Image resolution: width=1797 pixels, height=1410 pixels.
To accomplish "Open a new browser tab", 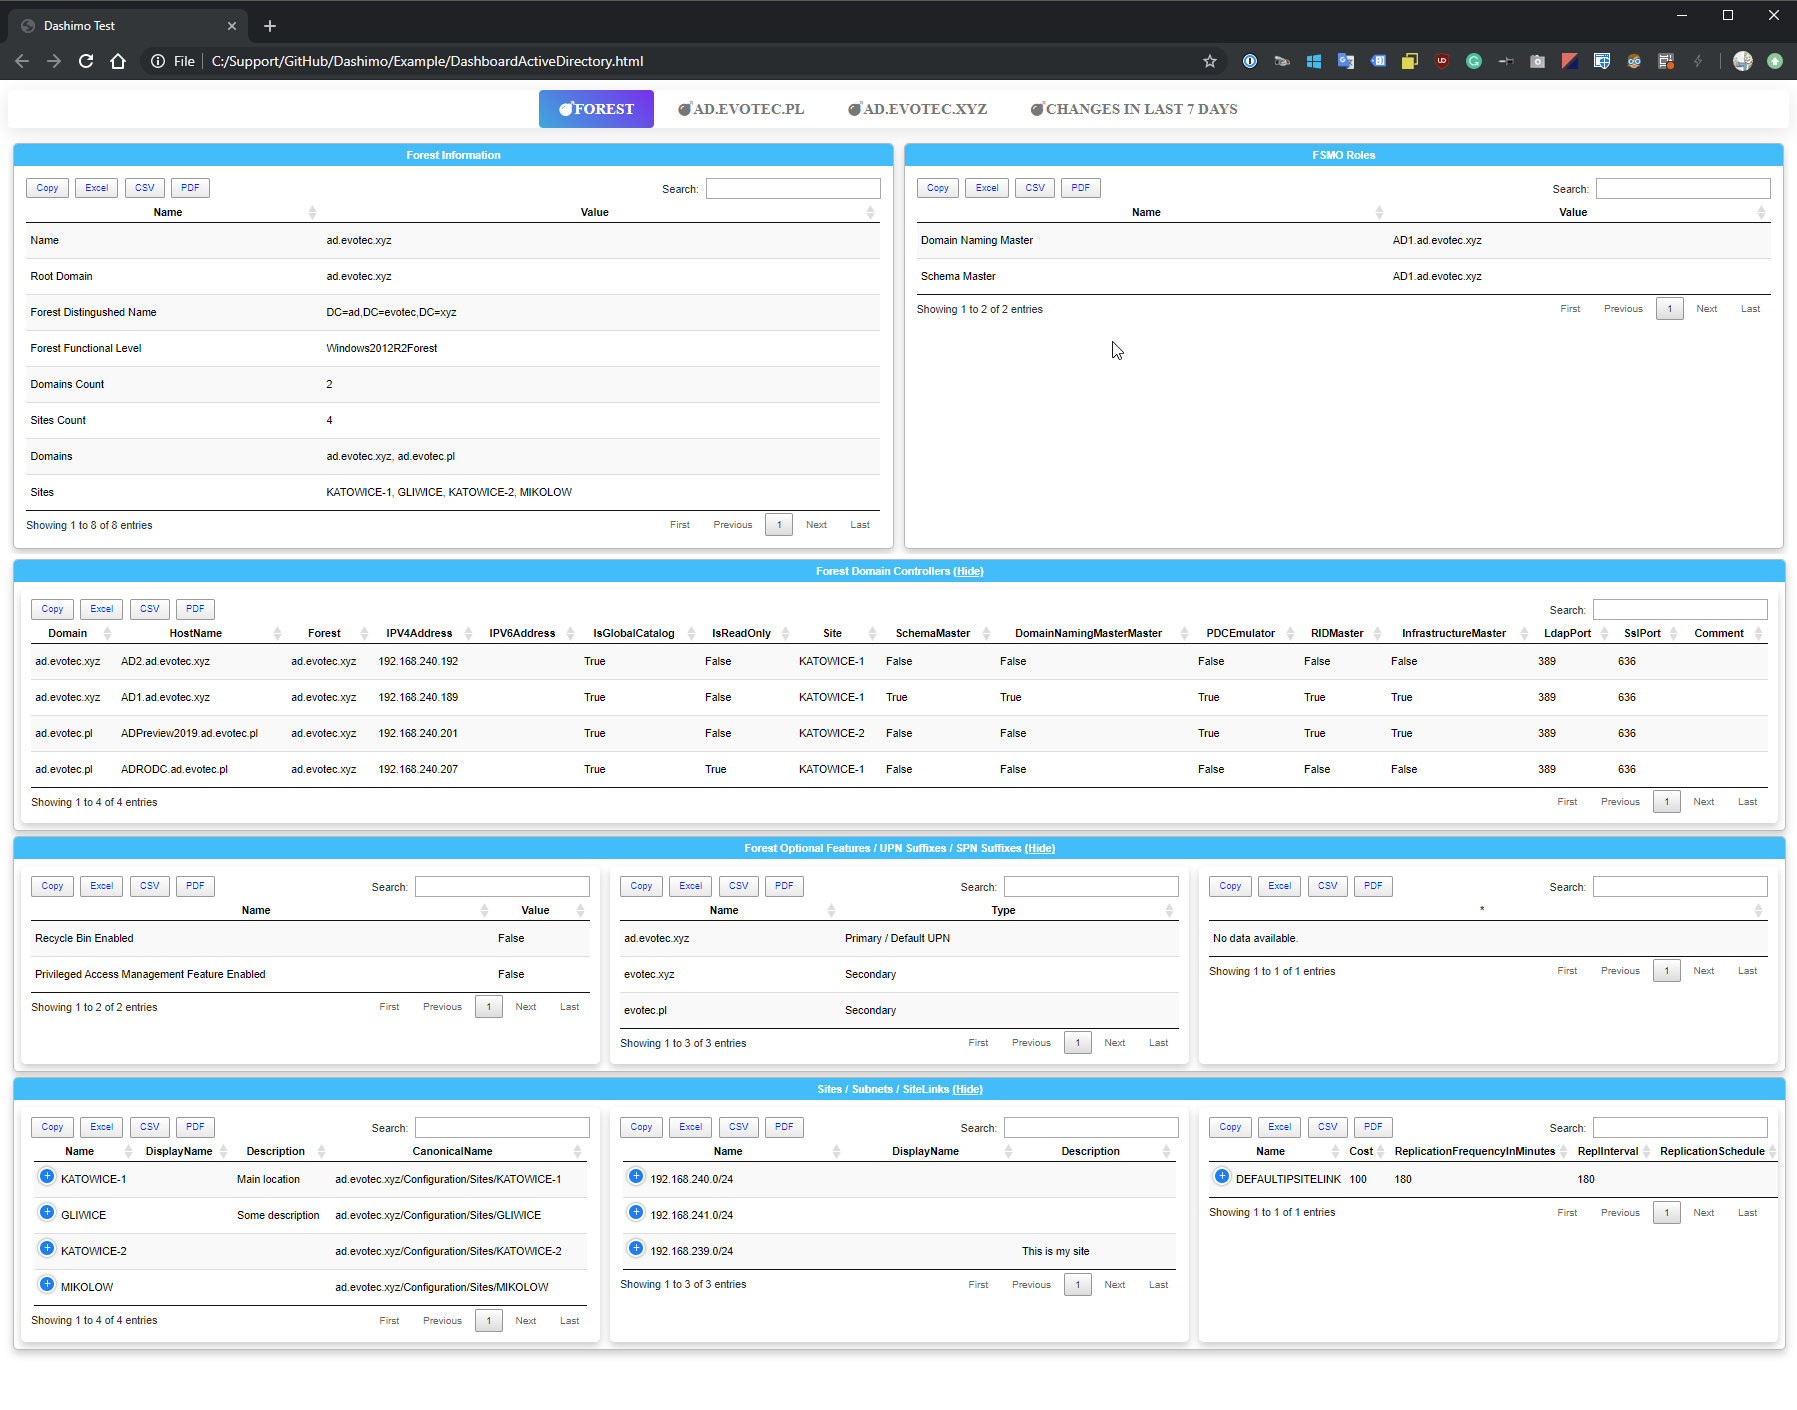I will [270, 26].
